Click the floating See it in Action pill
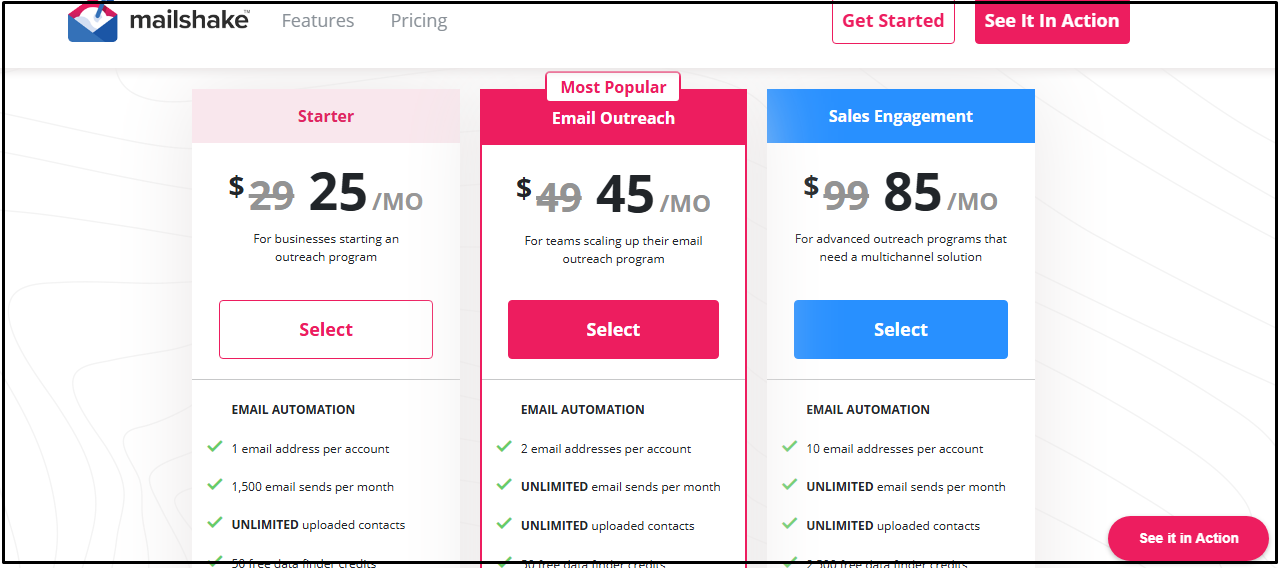 coord(1188,538)
